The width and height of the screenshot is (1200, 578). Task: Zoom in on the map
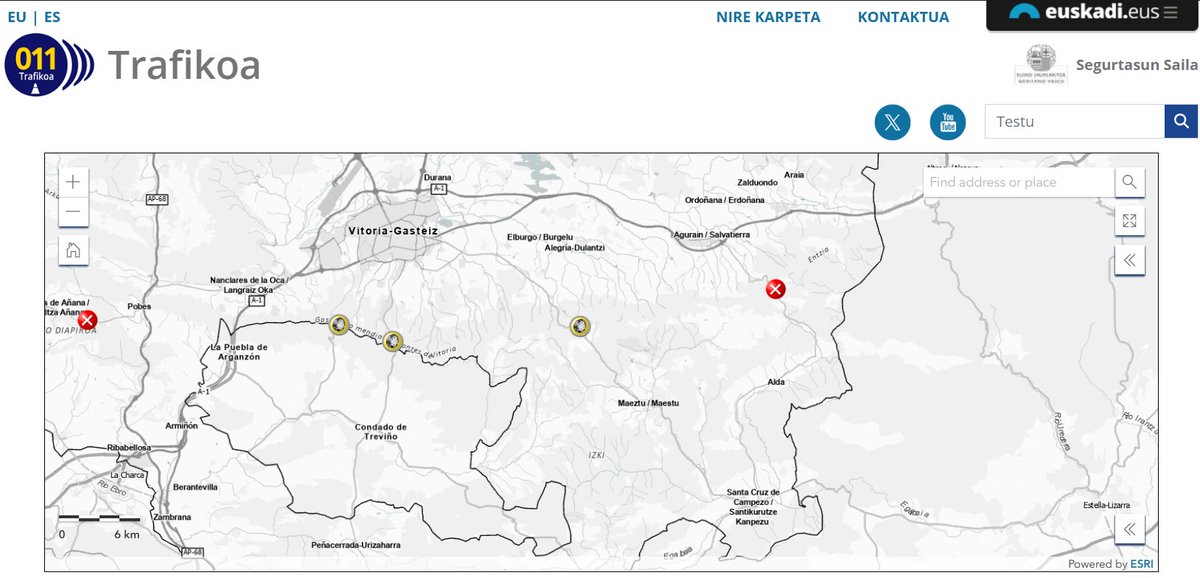tap(72, 182)
